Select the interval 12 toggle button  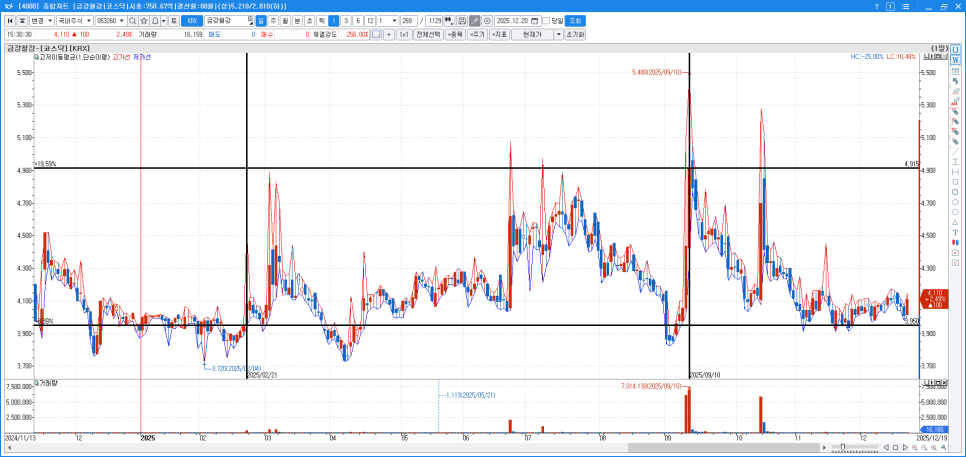pyautogui.click(x=370, y=20)
